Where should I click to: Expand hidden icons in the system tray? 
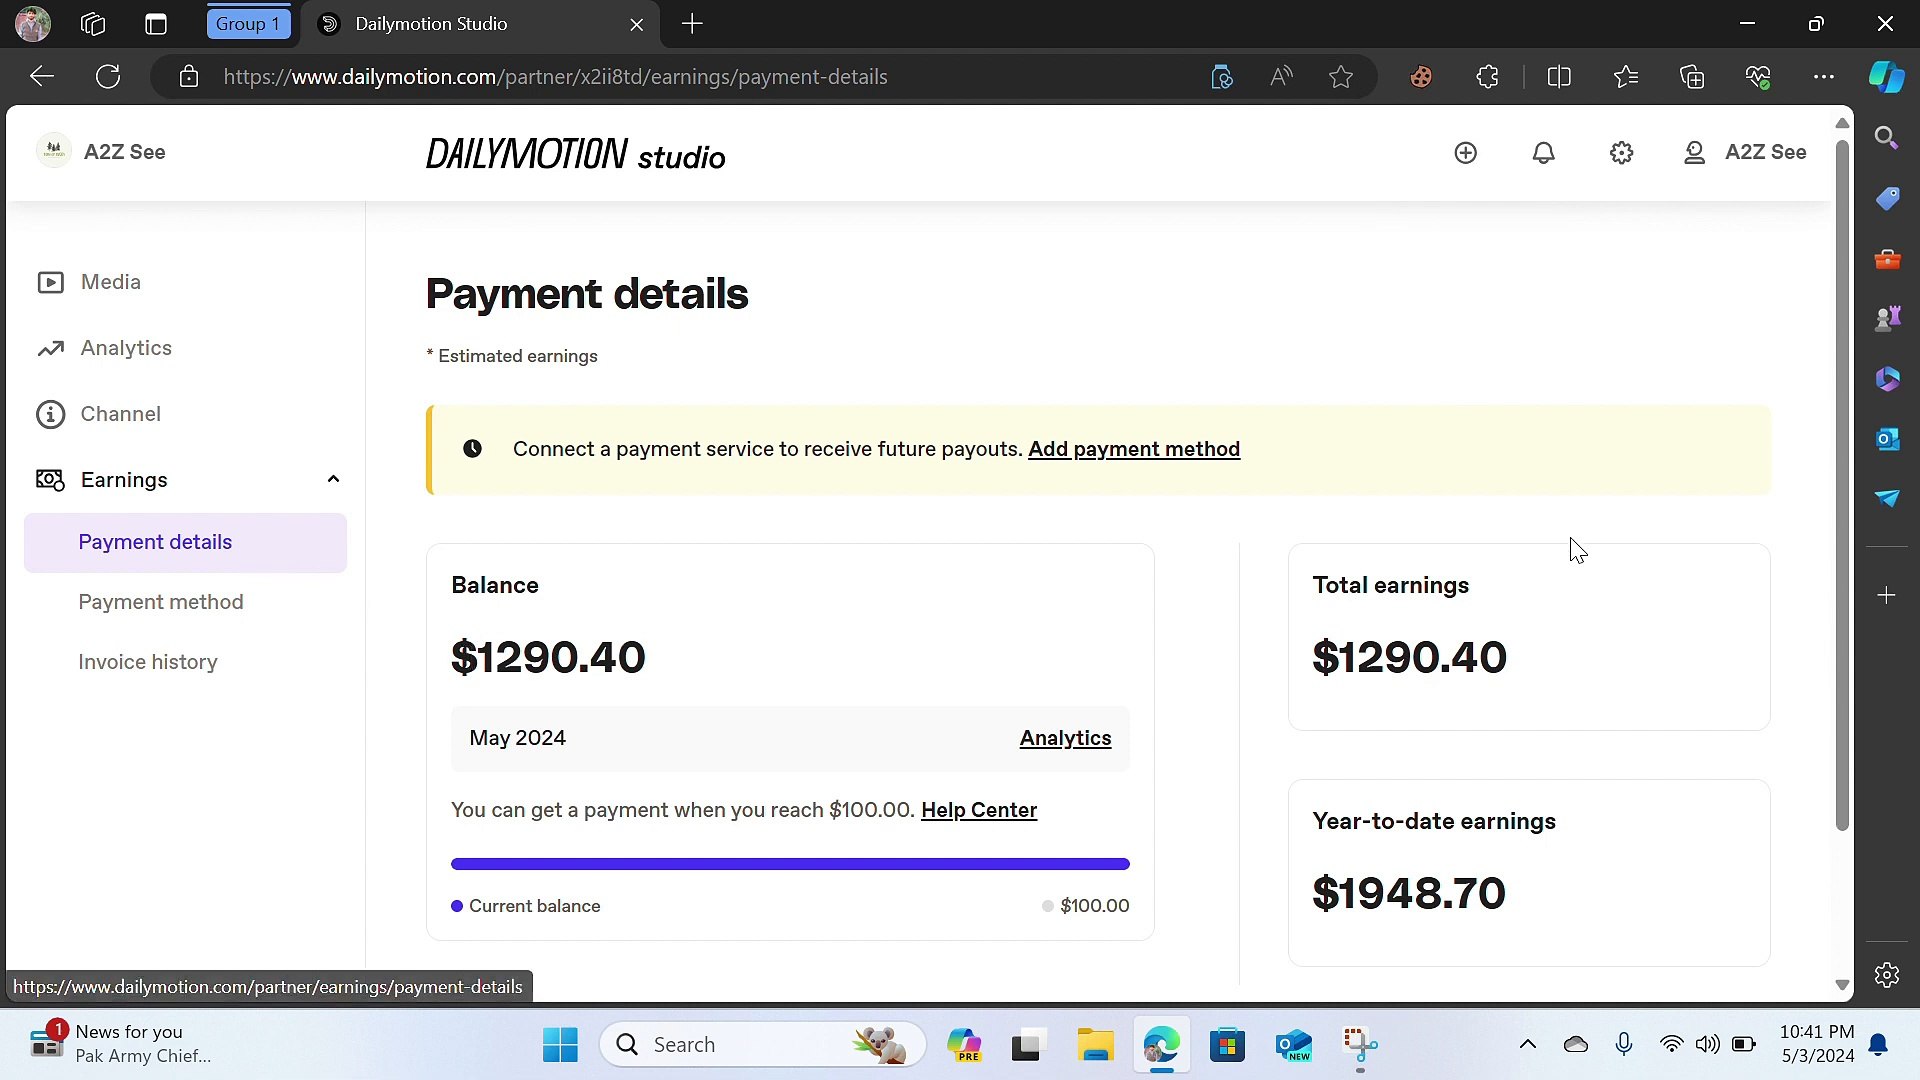[1527, 1044]
